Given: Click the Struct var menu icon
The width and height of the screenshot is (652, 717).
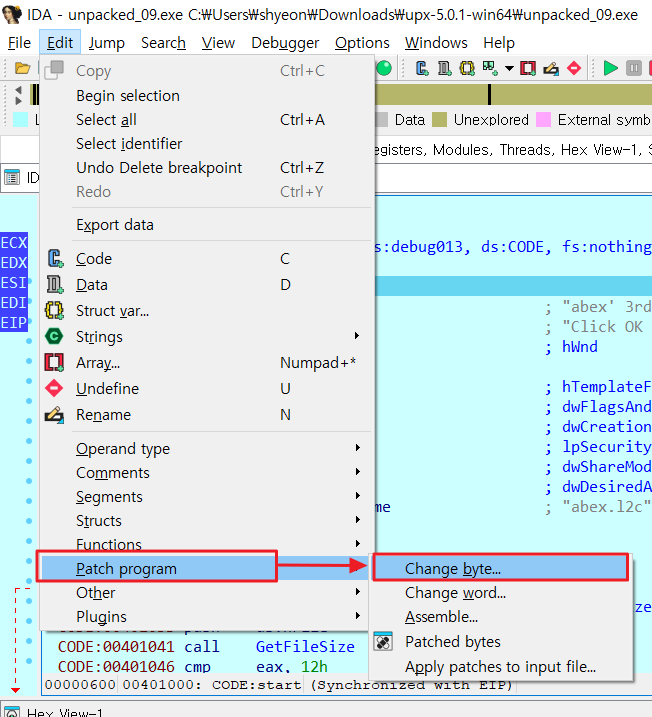Looking at the screenshot, I should click(54, 310).
